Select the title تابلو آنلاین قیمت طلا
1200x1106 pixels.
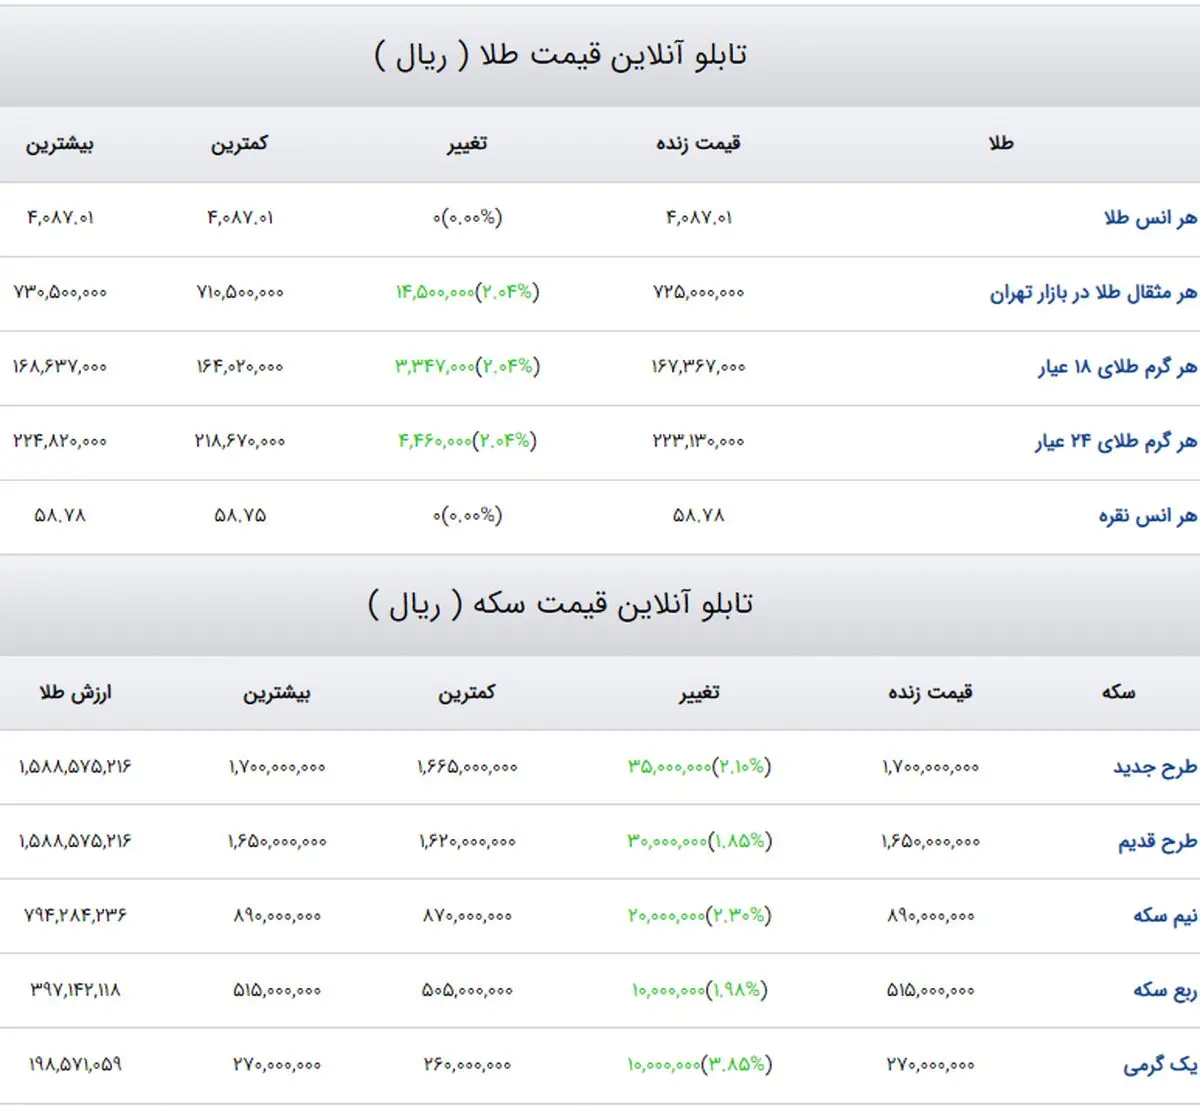[560, 55]
